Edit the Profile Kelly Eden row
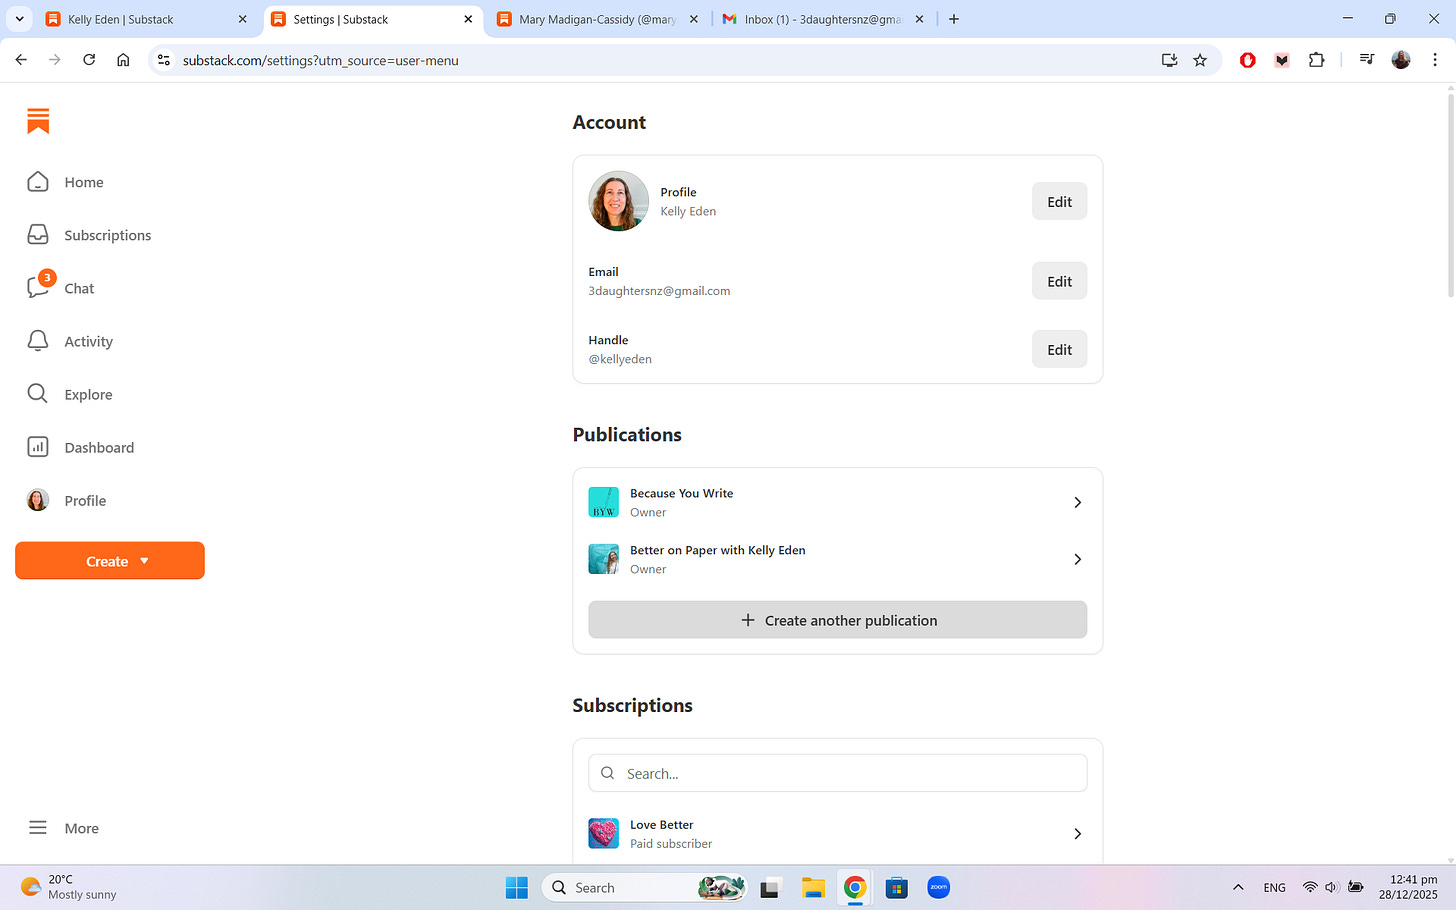This screenshot has width=1456, height=910. (1059, 202)
